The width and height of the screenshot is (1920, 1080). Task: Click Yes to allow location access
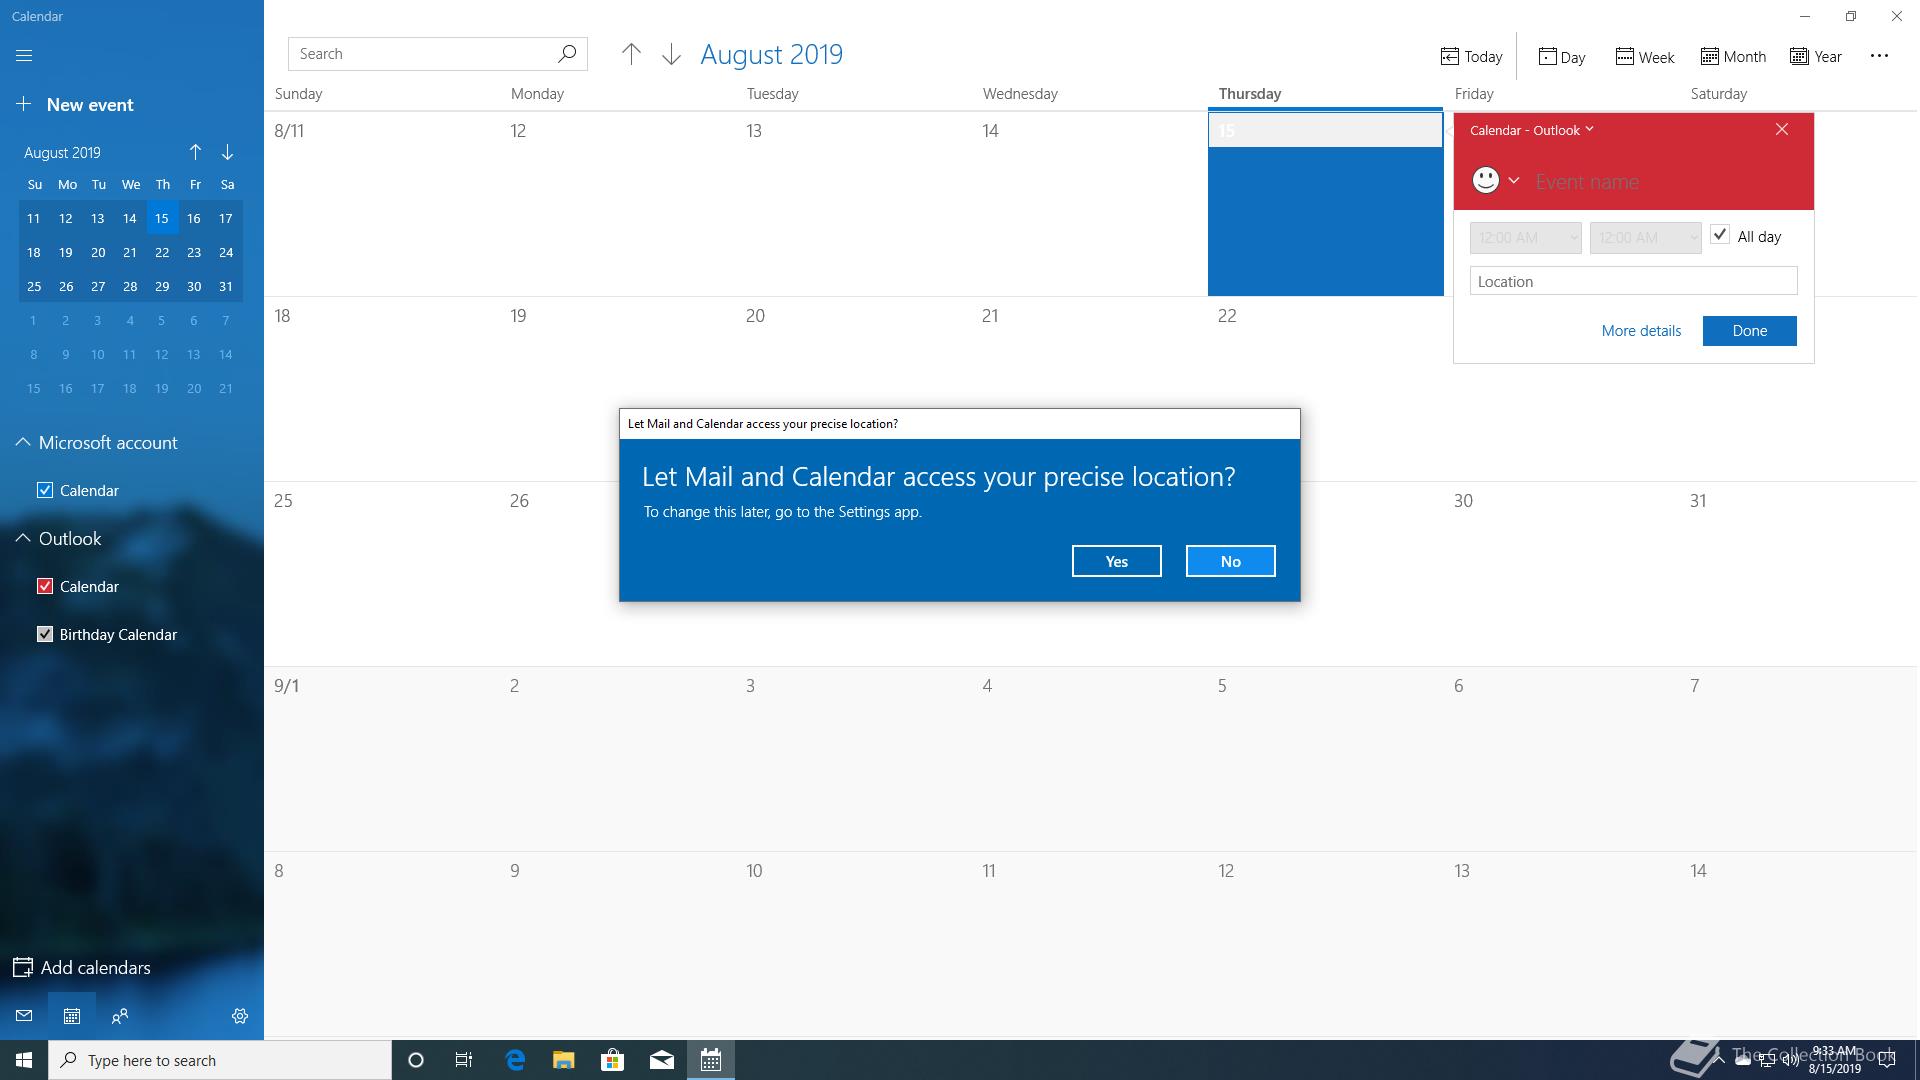[1117, 561]
